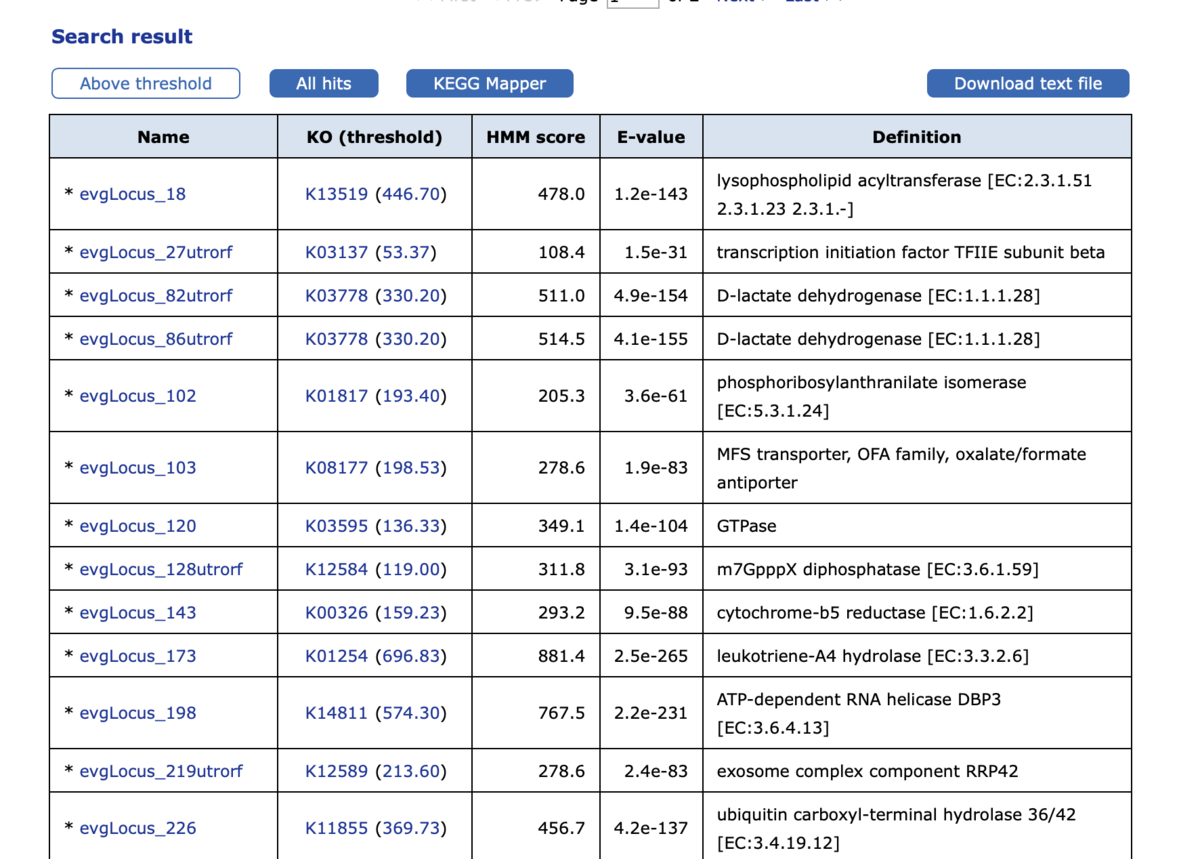Image resolution: width=1200 pixels, height=859 pixels.
Task: Open KO entry K13519
Action: point(336,194)
